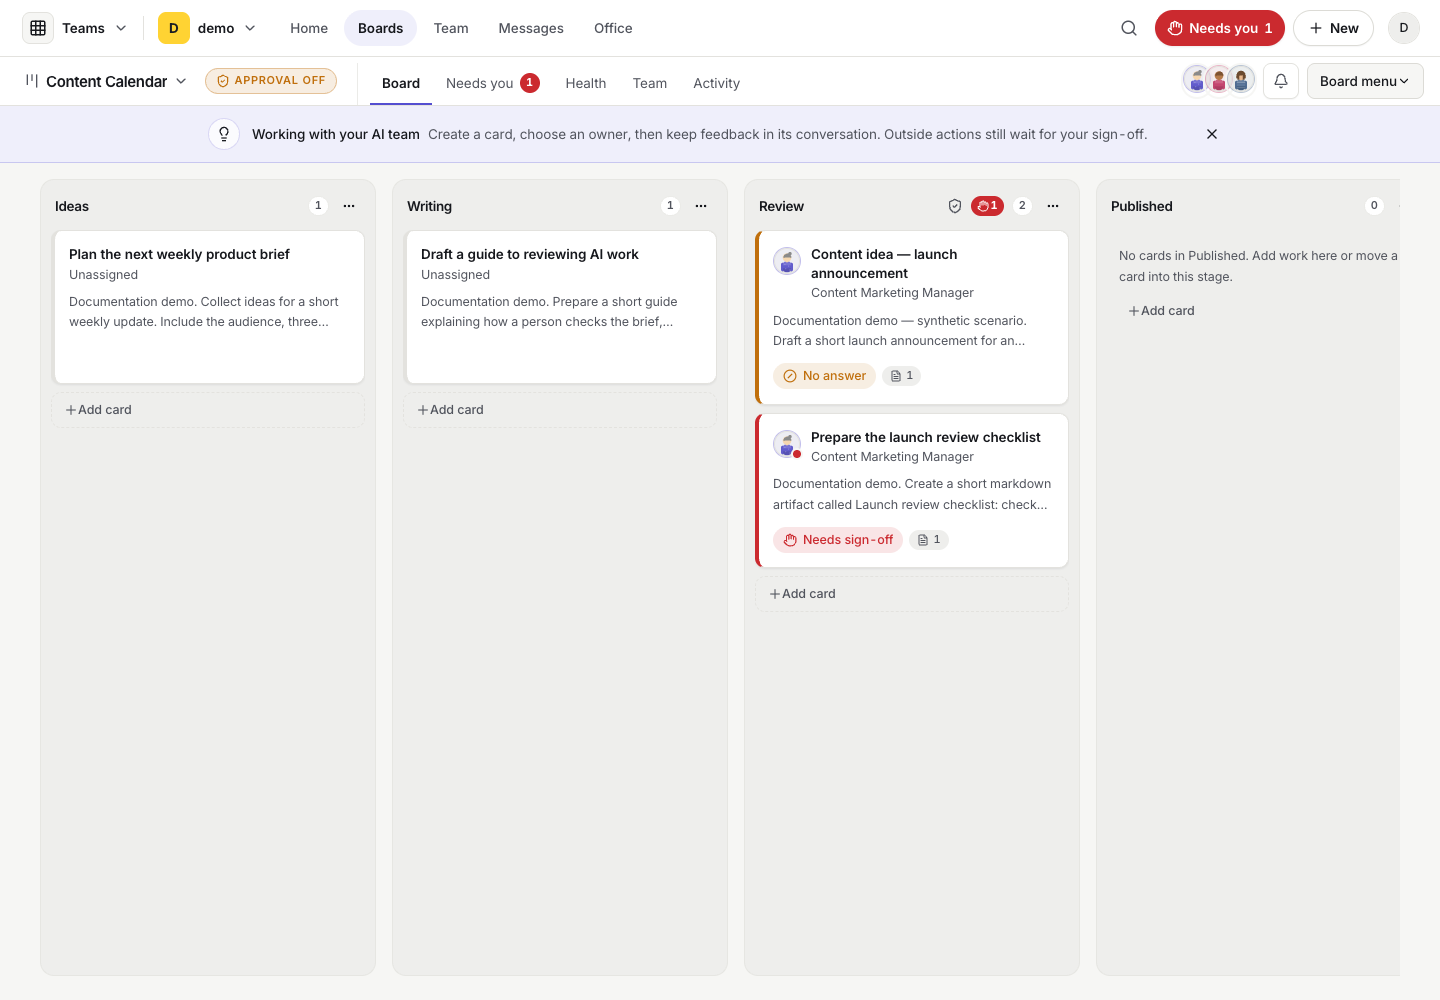Click the artifact count on Content idea card
Image resolution: width=1440 pixels, height=1000 pixels.
tap(902, 376)
